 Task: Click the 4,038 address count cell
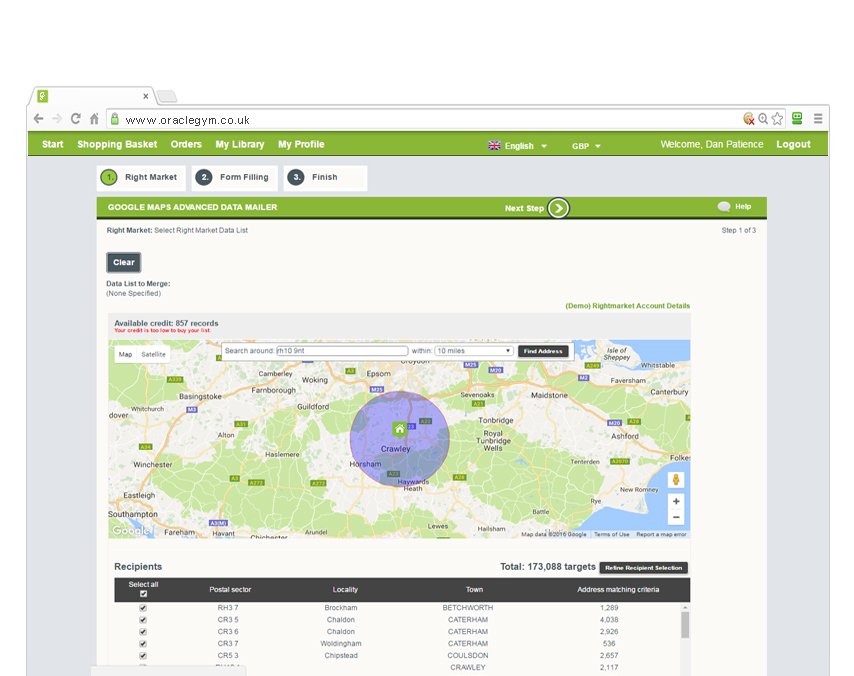(609, 620)
